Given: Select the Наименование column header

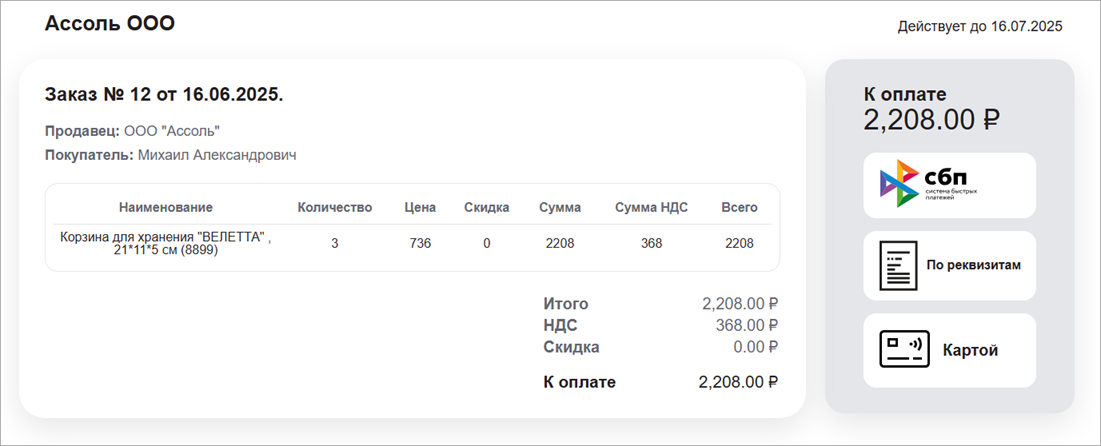Looking at the screenshot, I should 166,208.
